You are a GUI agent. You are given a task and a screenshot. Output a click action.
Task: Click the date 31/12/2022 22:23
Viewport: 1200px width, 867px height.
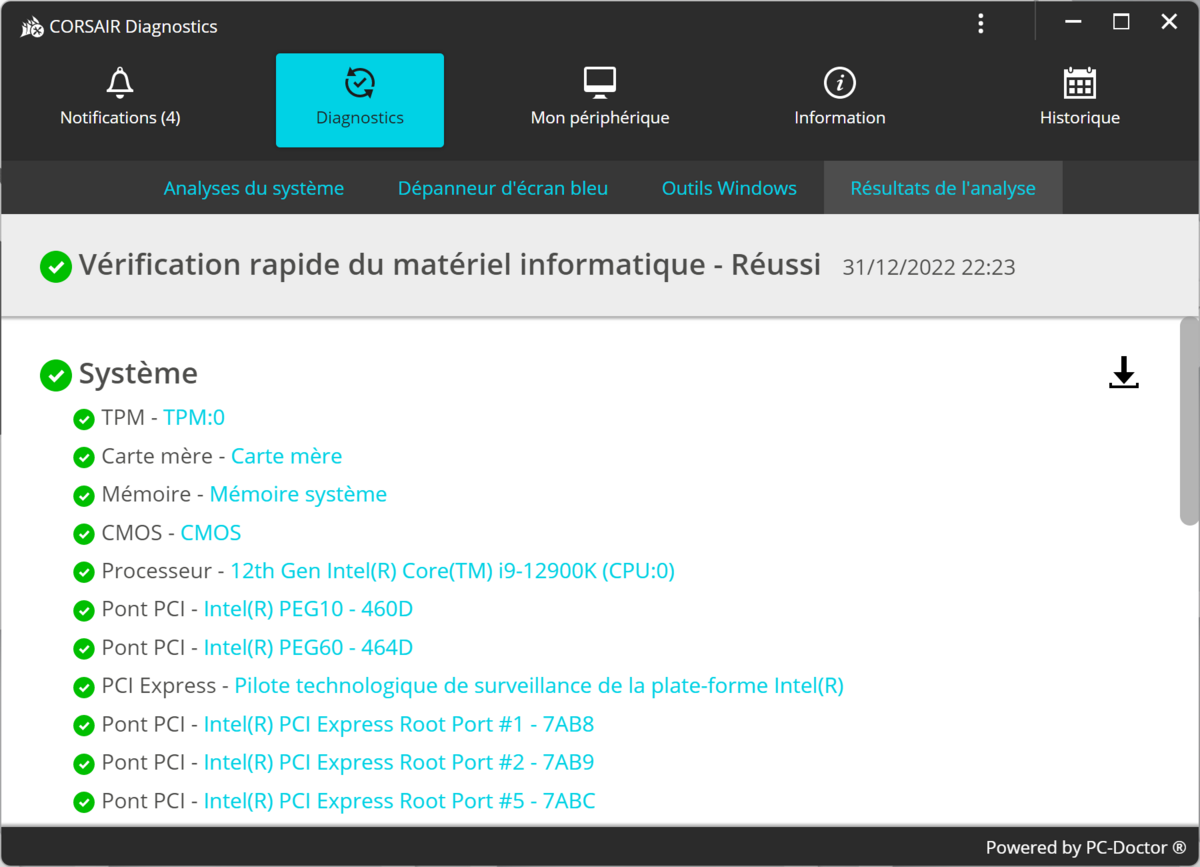929,267
